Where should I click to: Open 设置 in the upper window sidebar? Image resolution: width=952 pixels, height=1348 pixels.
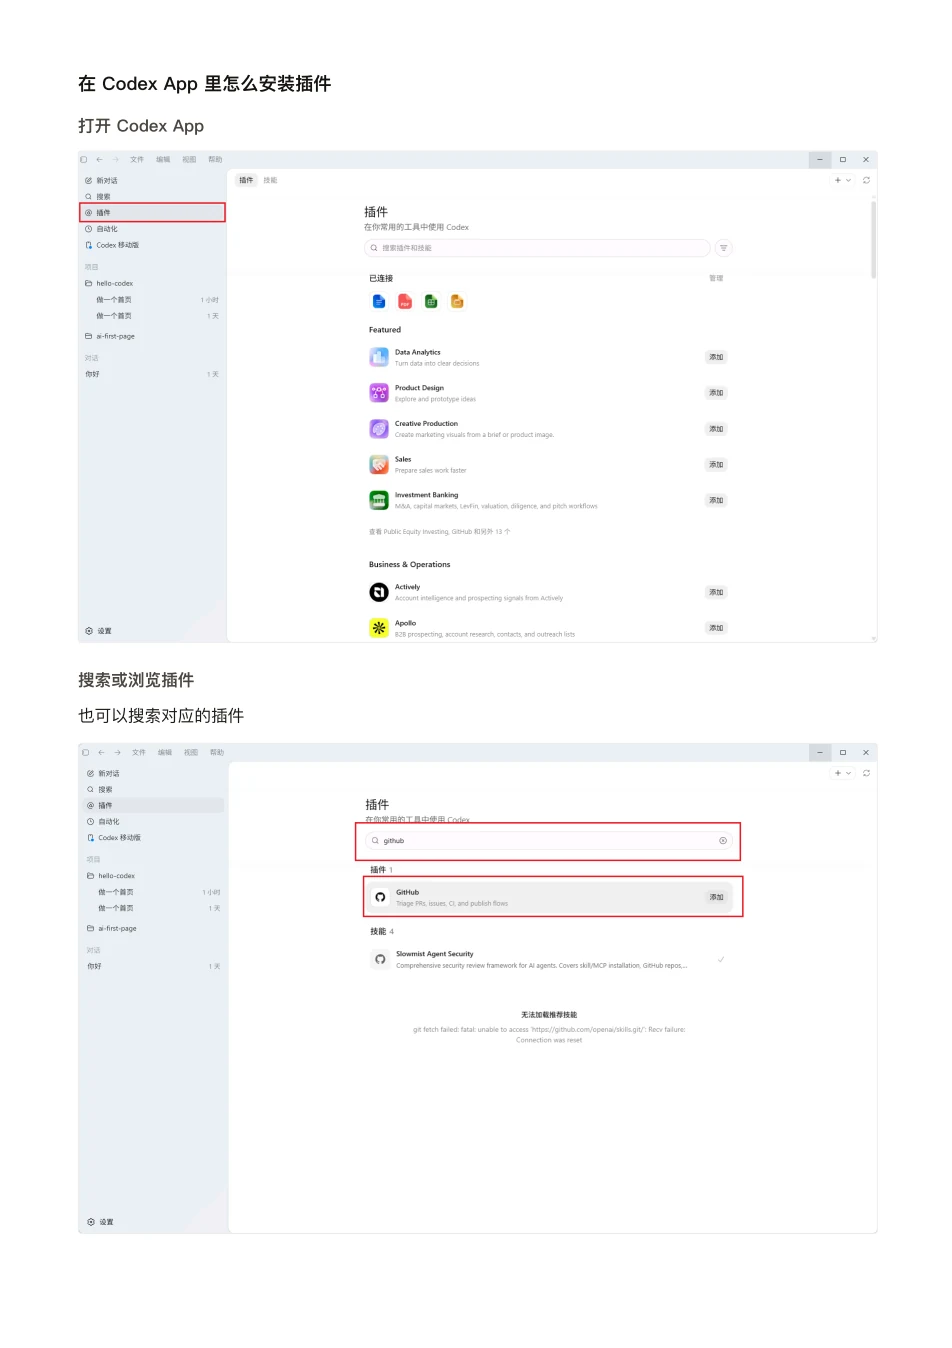(x=99, y=631)
